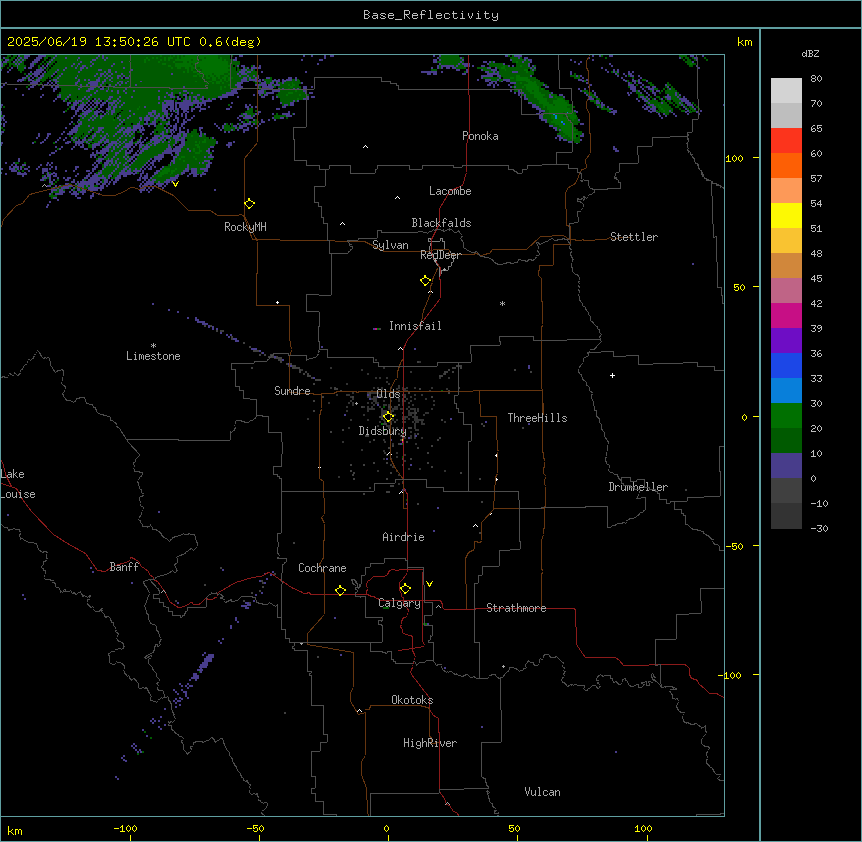Select the magenta 39 dBZ legend swatch
This screenshot has width=862, height=842.
786,315
